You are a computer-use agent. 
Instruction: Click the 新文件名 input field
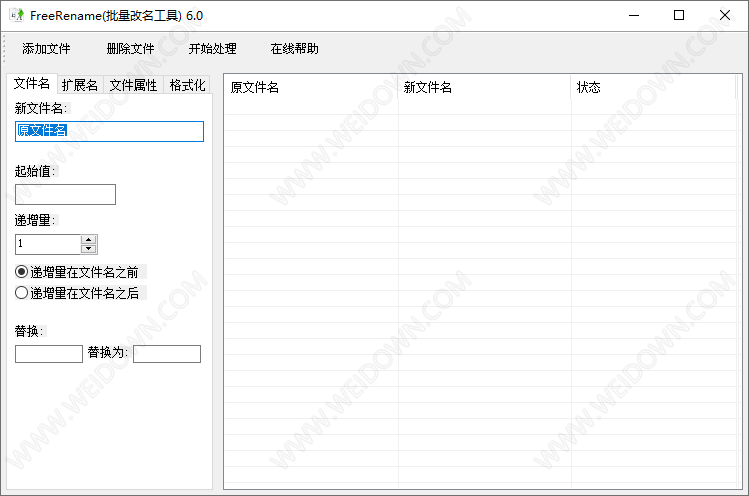pos(109,131)
